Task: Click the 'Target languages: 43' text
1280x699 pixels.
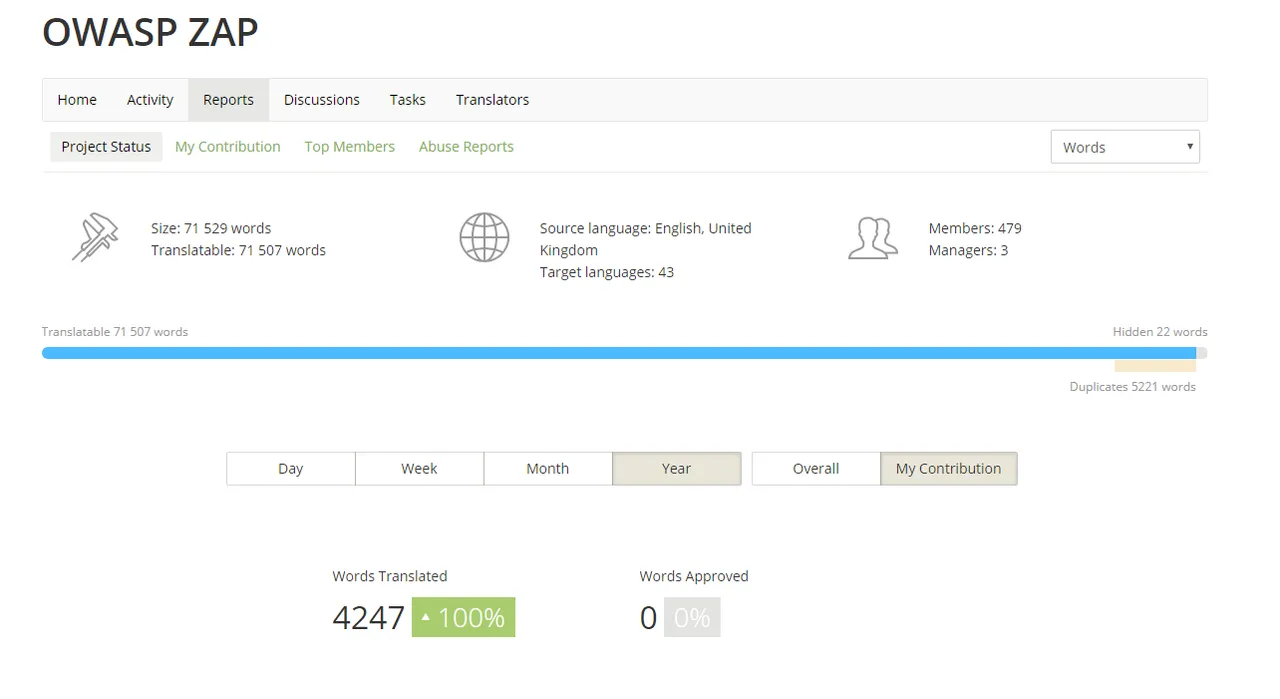Action: 607,272
